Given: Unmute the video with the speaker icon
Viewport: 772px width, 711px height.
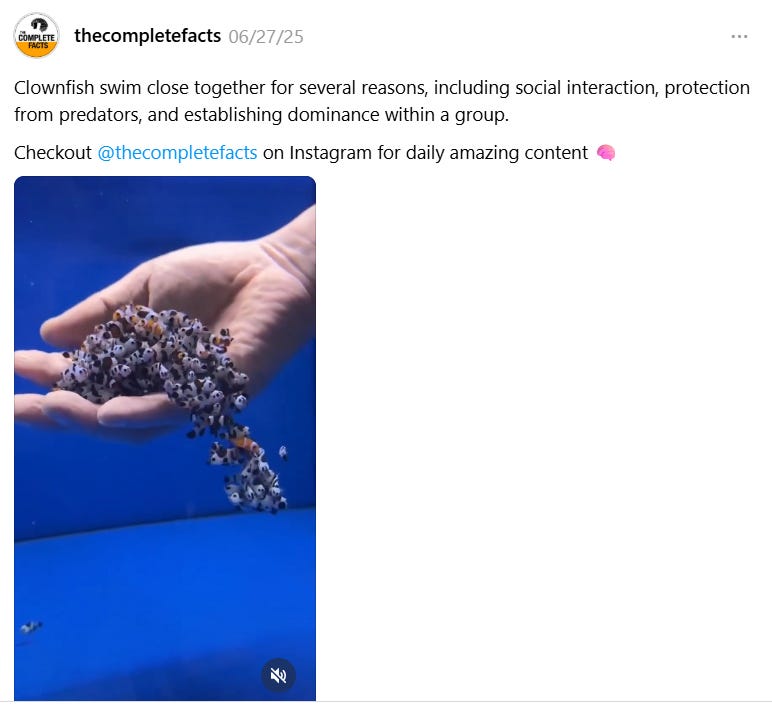Looking at the screenshot, I should point(278,675).
